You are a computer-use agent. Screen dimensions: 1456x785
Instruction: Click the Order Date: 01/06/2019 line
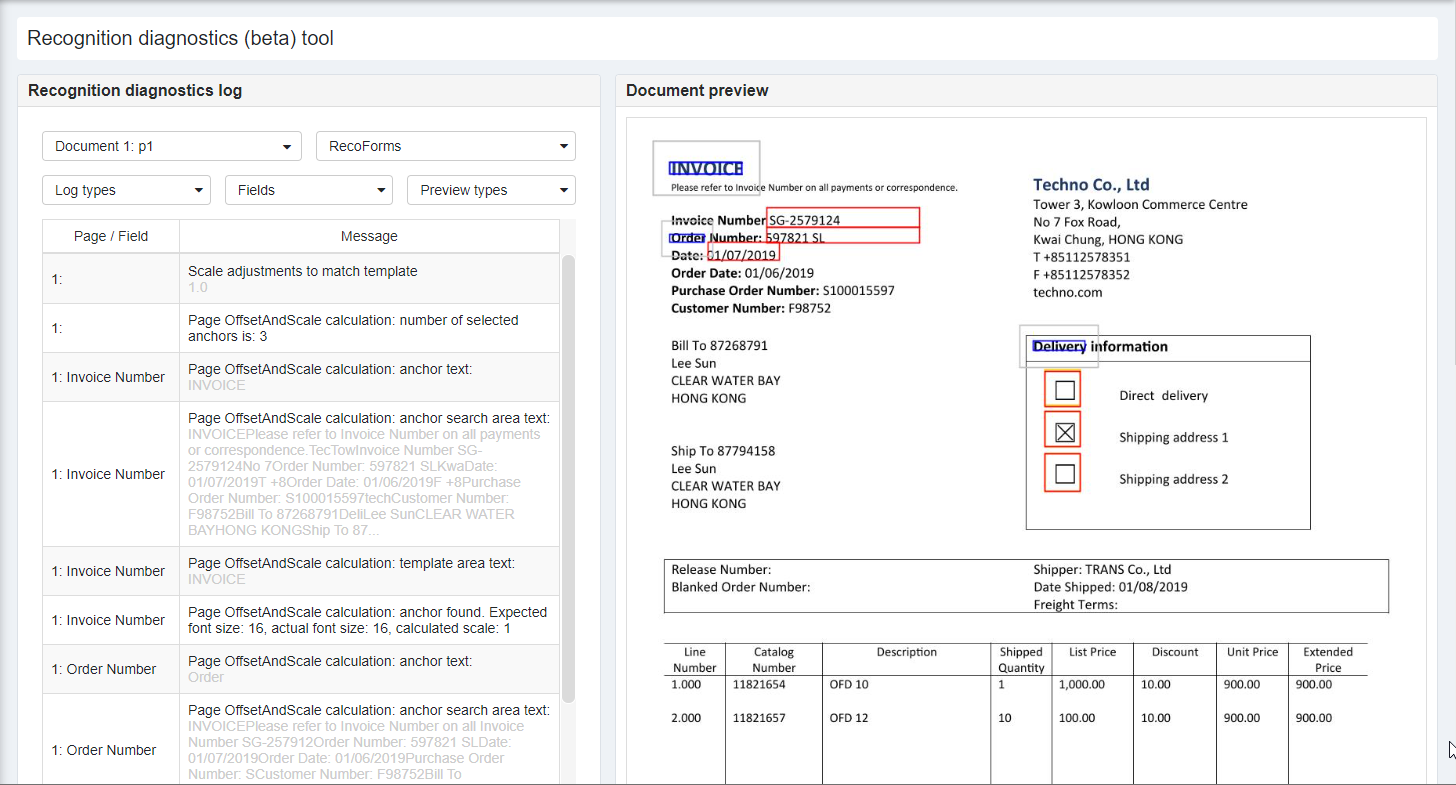coord(742,273)
